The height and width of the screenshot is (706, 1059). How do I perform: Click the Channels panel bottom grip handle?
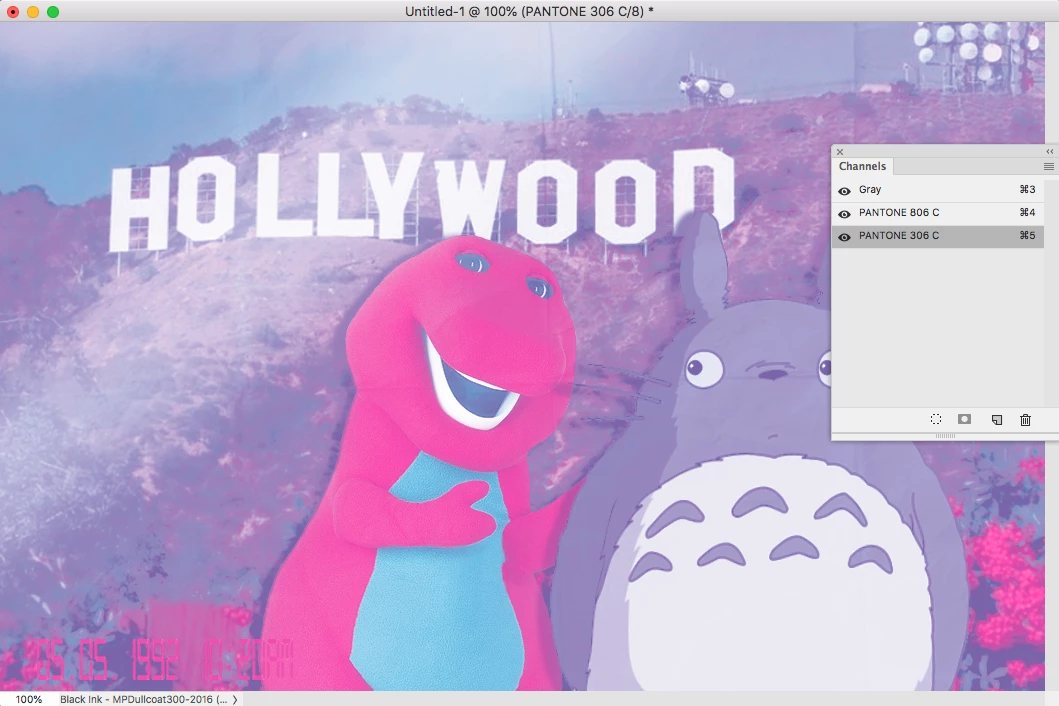click(x=945, y=436)
